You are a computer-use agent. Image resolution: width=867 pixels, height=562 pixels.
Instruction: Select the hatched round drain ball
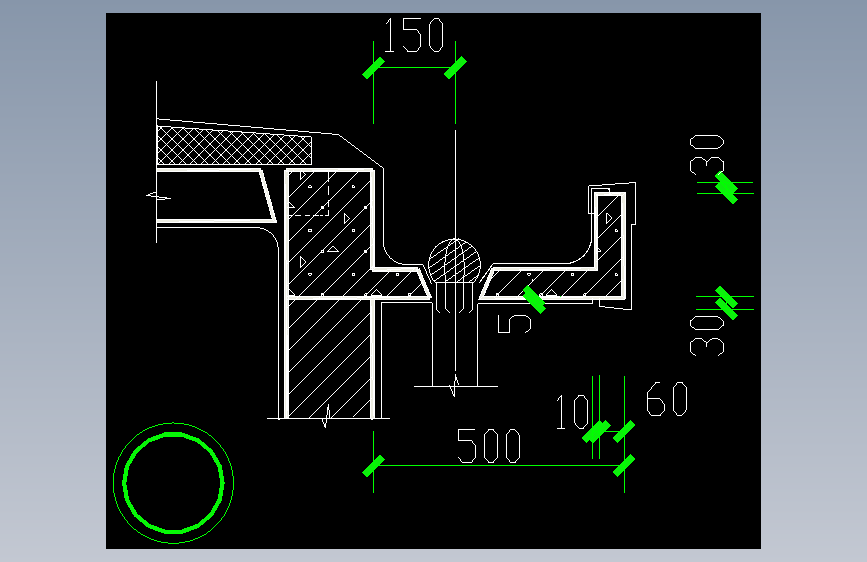(x=455, y=262)
